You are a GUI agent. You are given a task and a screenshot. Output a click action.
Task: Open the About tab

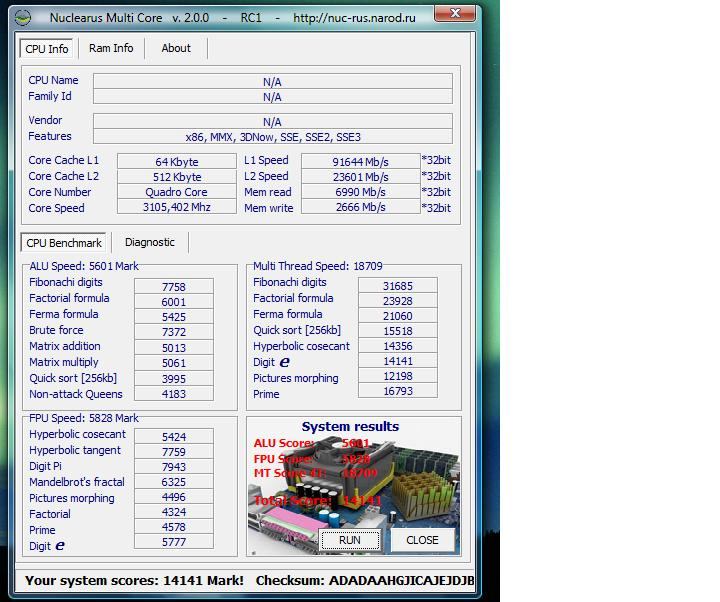(x=176, y=48)
